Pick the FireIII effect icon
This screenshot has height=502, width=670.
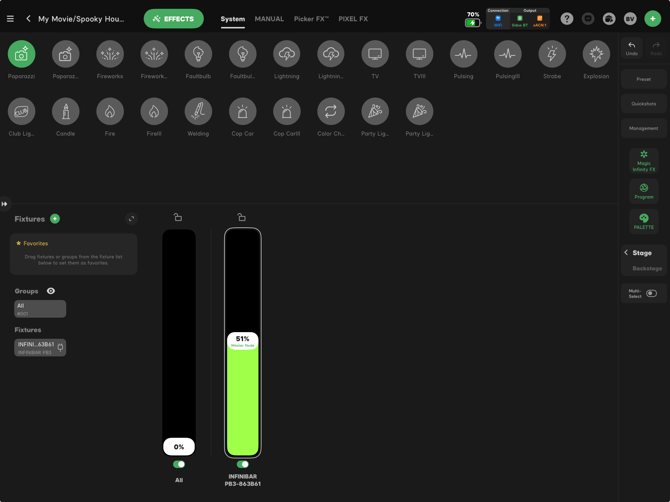(154, 112)
